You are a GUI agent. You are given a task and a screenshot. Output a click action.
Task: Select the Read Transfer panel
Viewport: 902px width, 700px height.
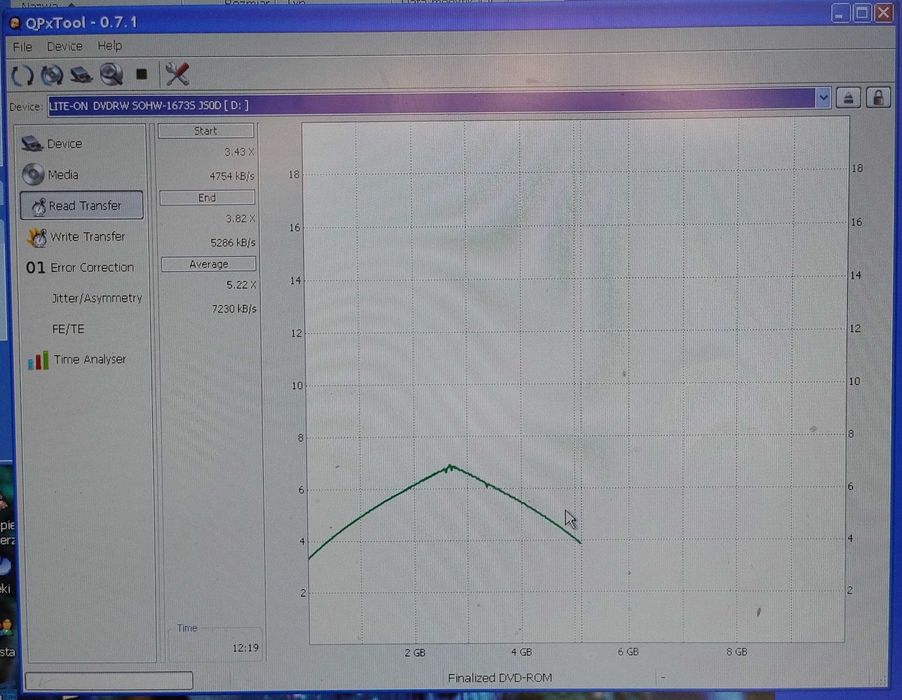(81, 205)
